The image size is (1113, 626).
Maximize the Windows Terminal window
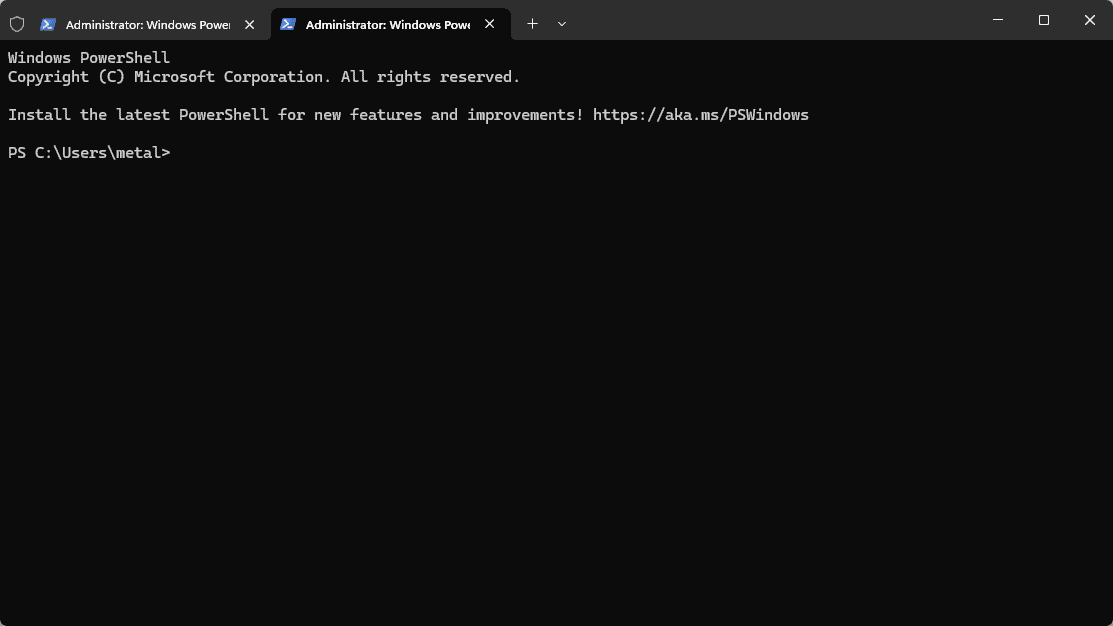click(1044, 20)
